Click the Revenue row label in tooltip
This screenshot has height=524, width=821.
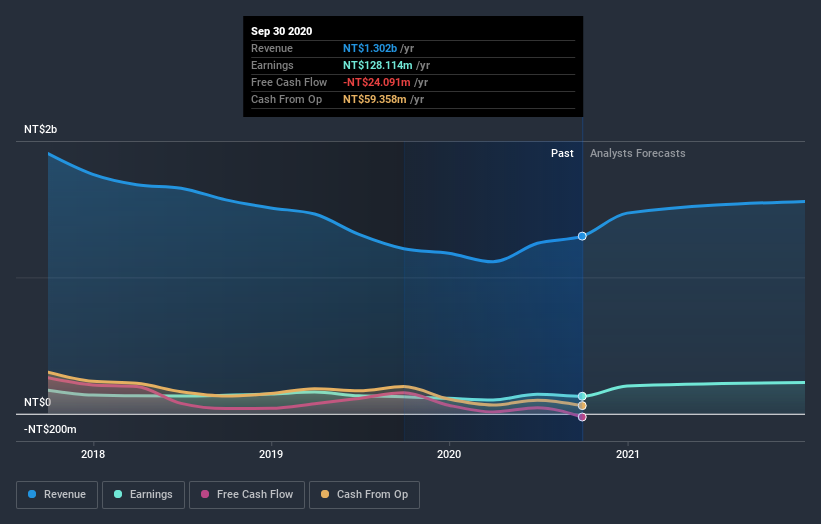pyautogui.click(x=272, y=48)
